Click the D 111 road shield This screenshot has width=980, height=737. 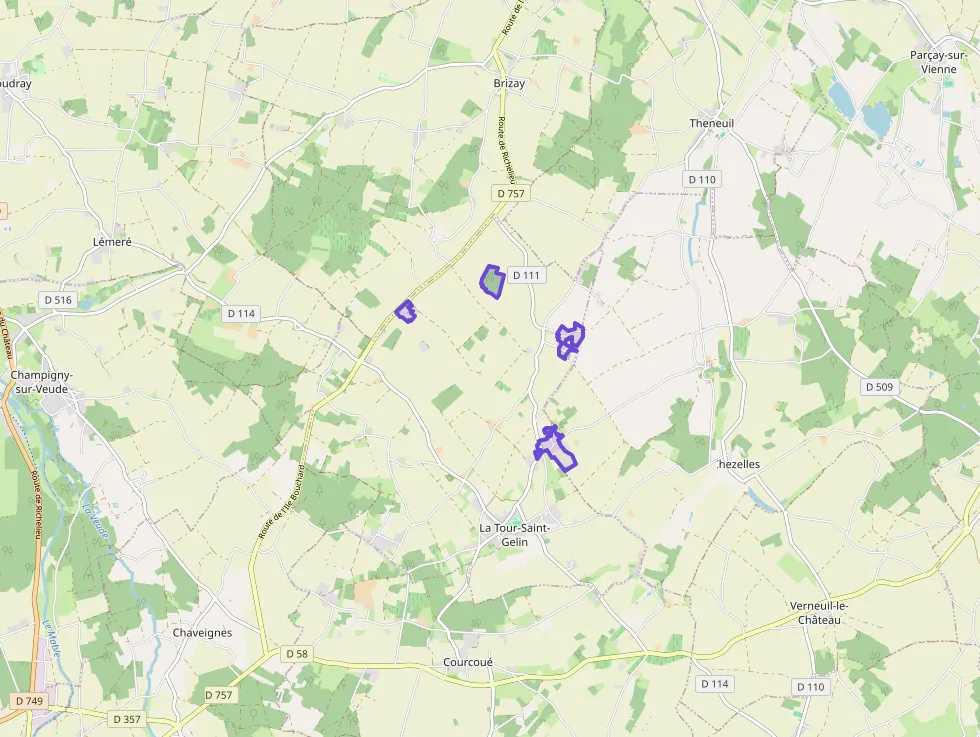click(x=526, y=275)
